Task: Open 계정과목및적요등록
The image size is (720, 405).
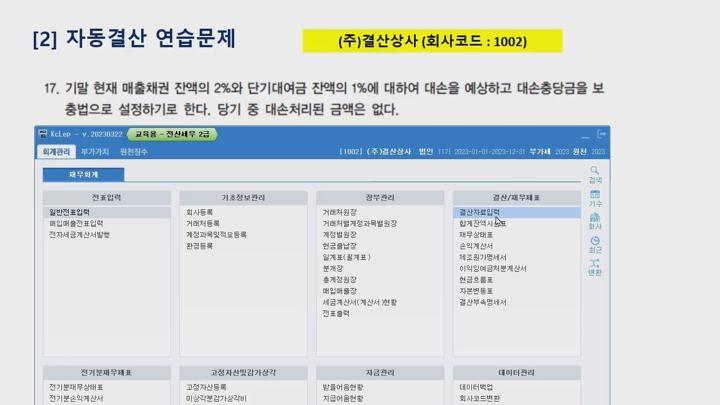Action: click(216, 234)
